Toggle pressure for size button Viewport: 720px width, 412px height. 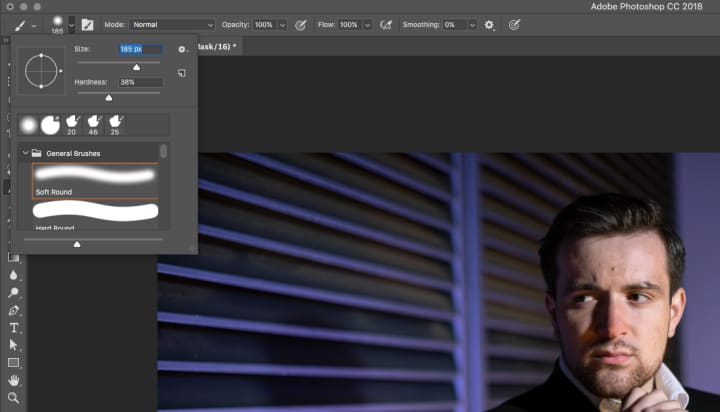coord(514,24)
